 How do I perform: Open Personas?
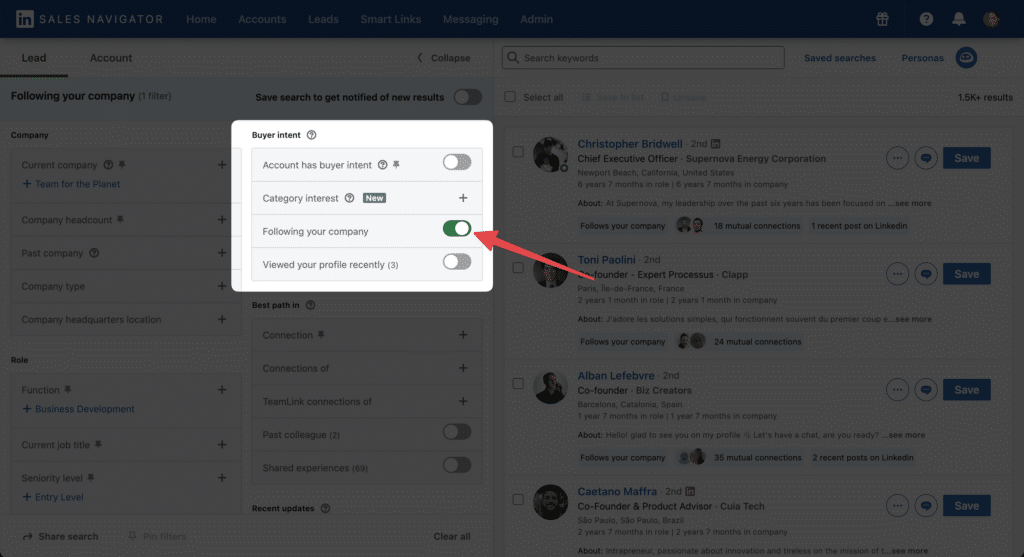point(922,57)
